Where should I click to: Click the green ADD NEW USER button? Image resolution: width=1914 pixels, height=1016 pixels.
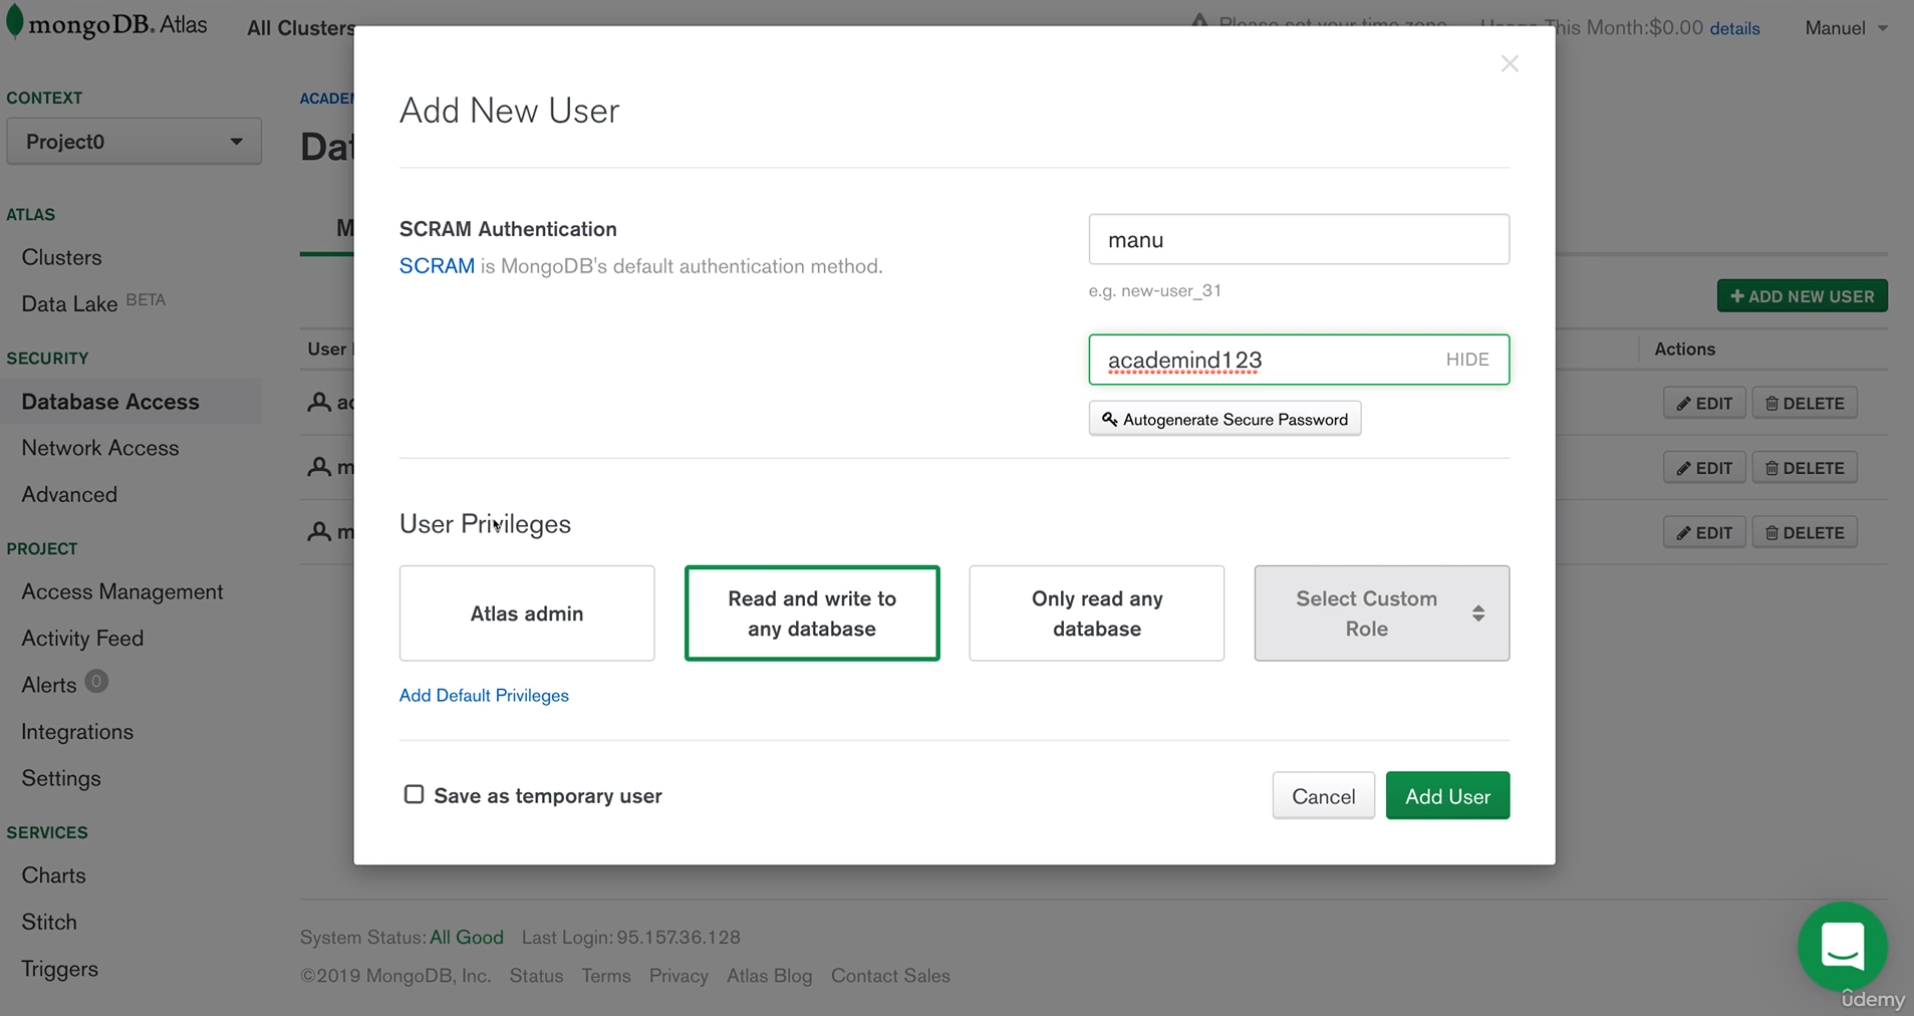[1802, 296]
